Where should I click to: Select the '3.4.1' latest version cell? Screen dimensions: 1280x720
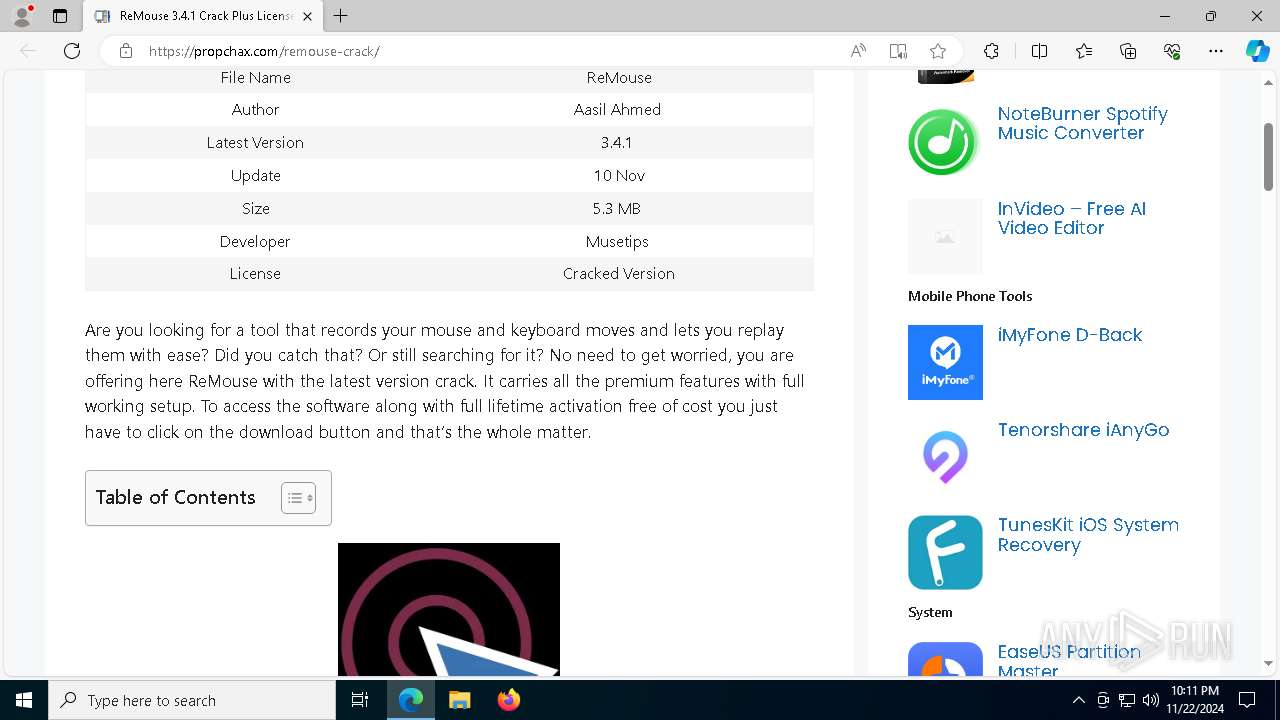[617, 143]
